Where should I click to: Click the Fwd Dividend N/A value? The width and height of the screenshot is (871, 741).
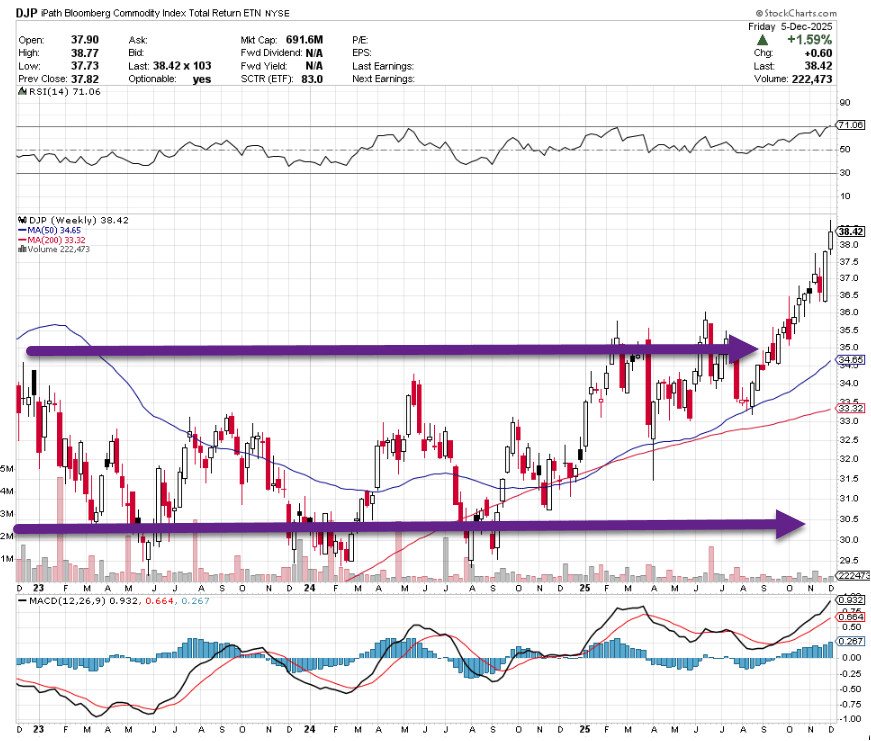click(x=314, y=53)
